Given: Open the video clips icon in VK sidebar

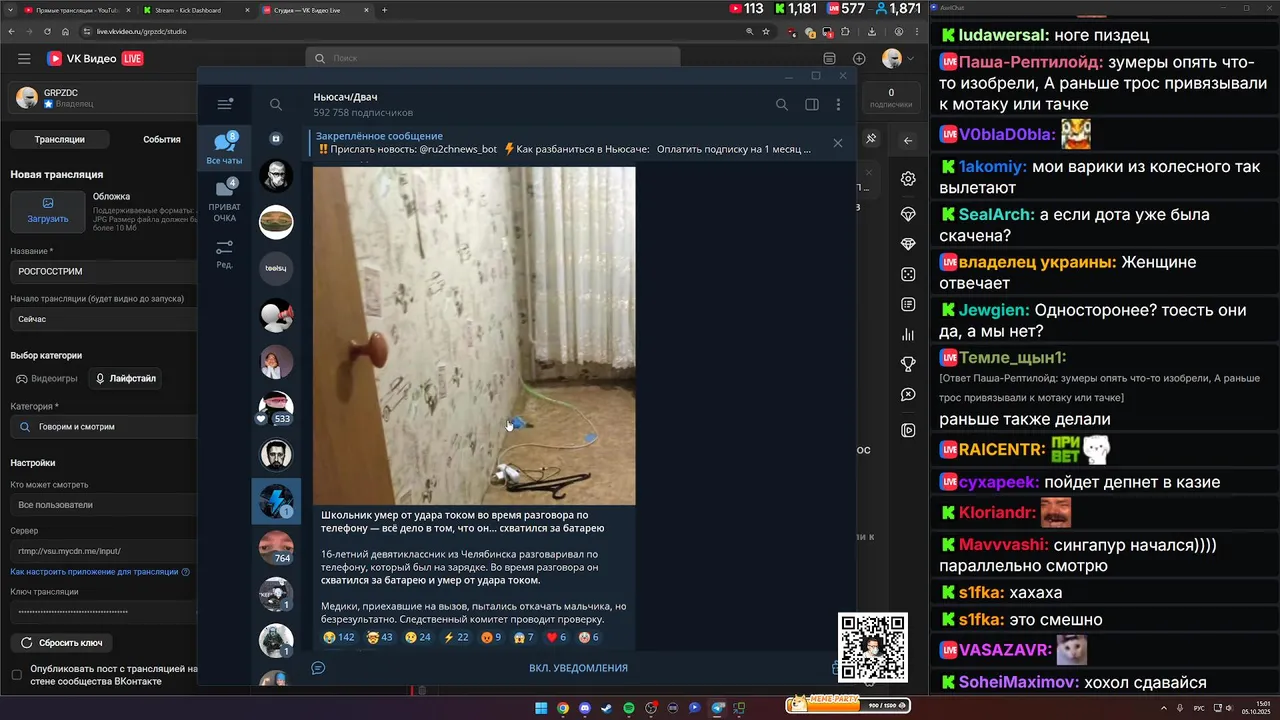Looking at the screenshot, I should [908, 430].
